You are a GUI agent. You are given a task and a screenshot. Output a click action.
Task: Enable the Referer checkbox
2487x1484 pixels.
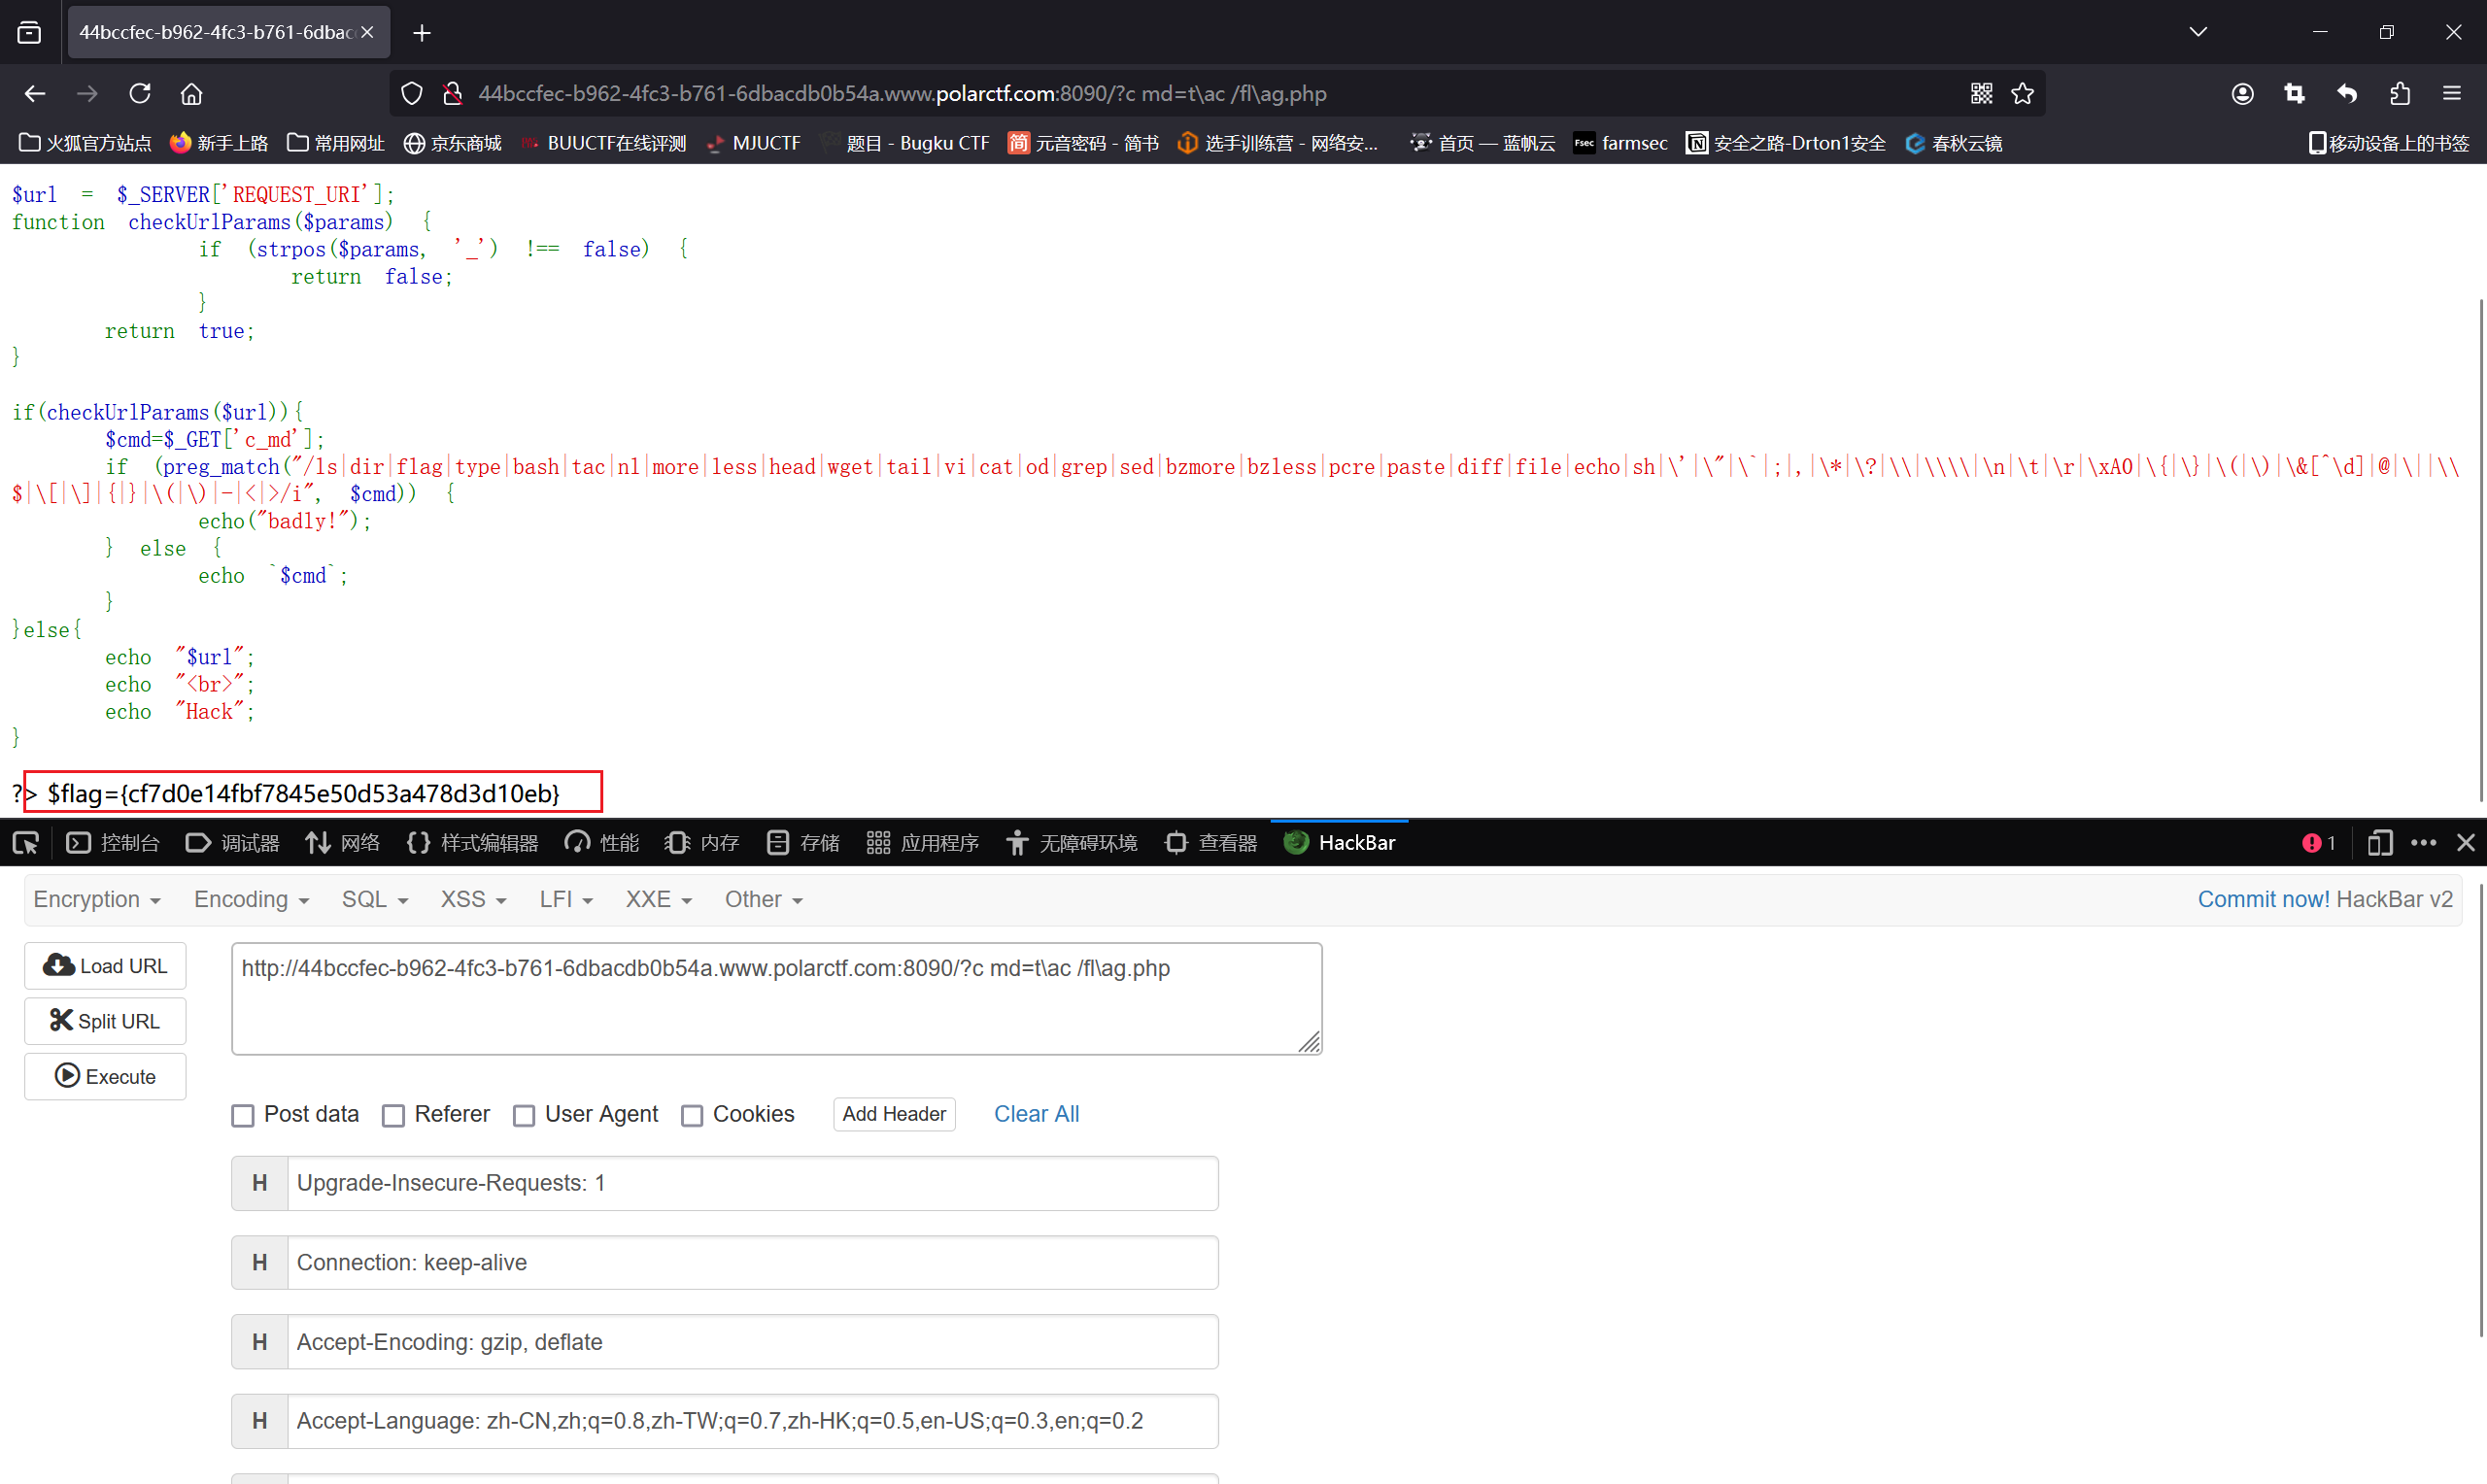[x=394, y=1115]
